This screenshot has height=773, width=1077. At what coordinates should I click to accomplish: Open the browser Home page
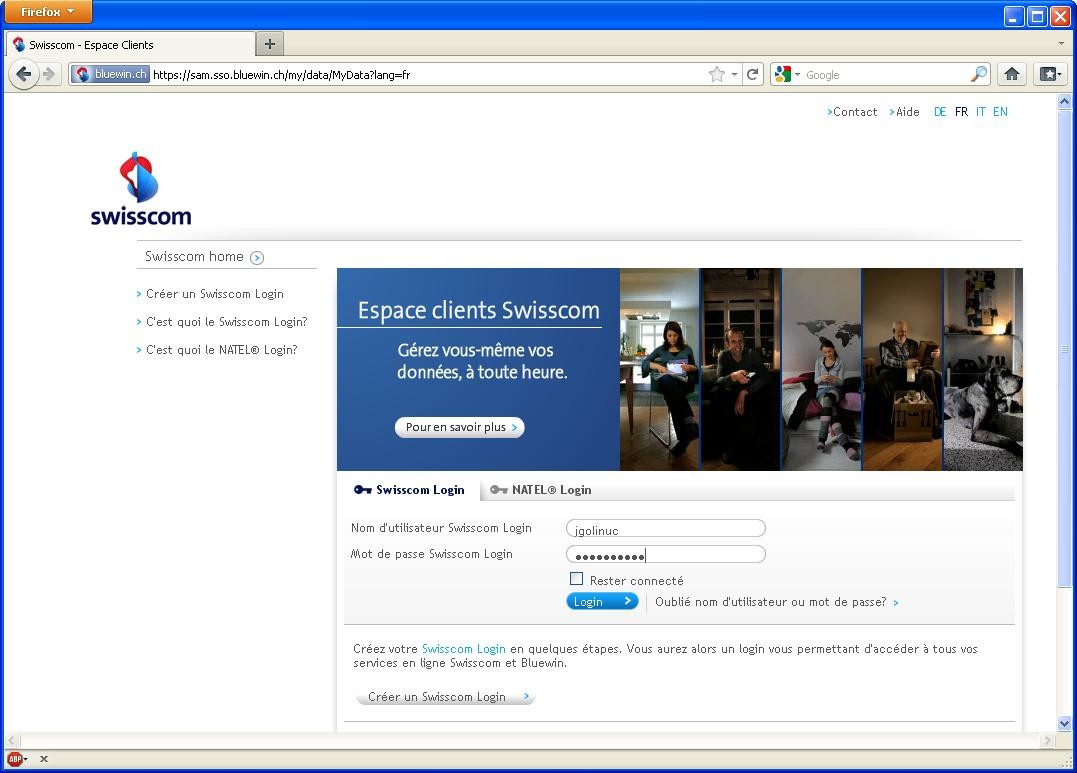pos(1012,74)
